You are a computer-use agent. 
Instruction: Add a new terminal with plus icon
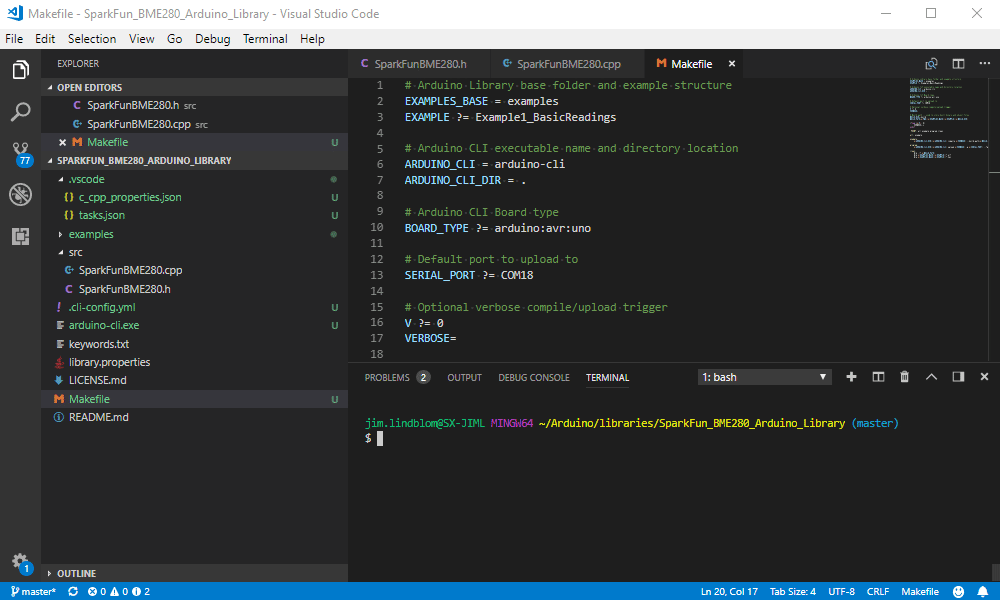pyautogui.click(x=851, y=377)
